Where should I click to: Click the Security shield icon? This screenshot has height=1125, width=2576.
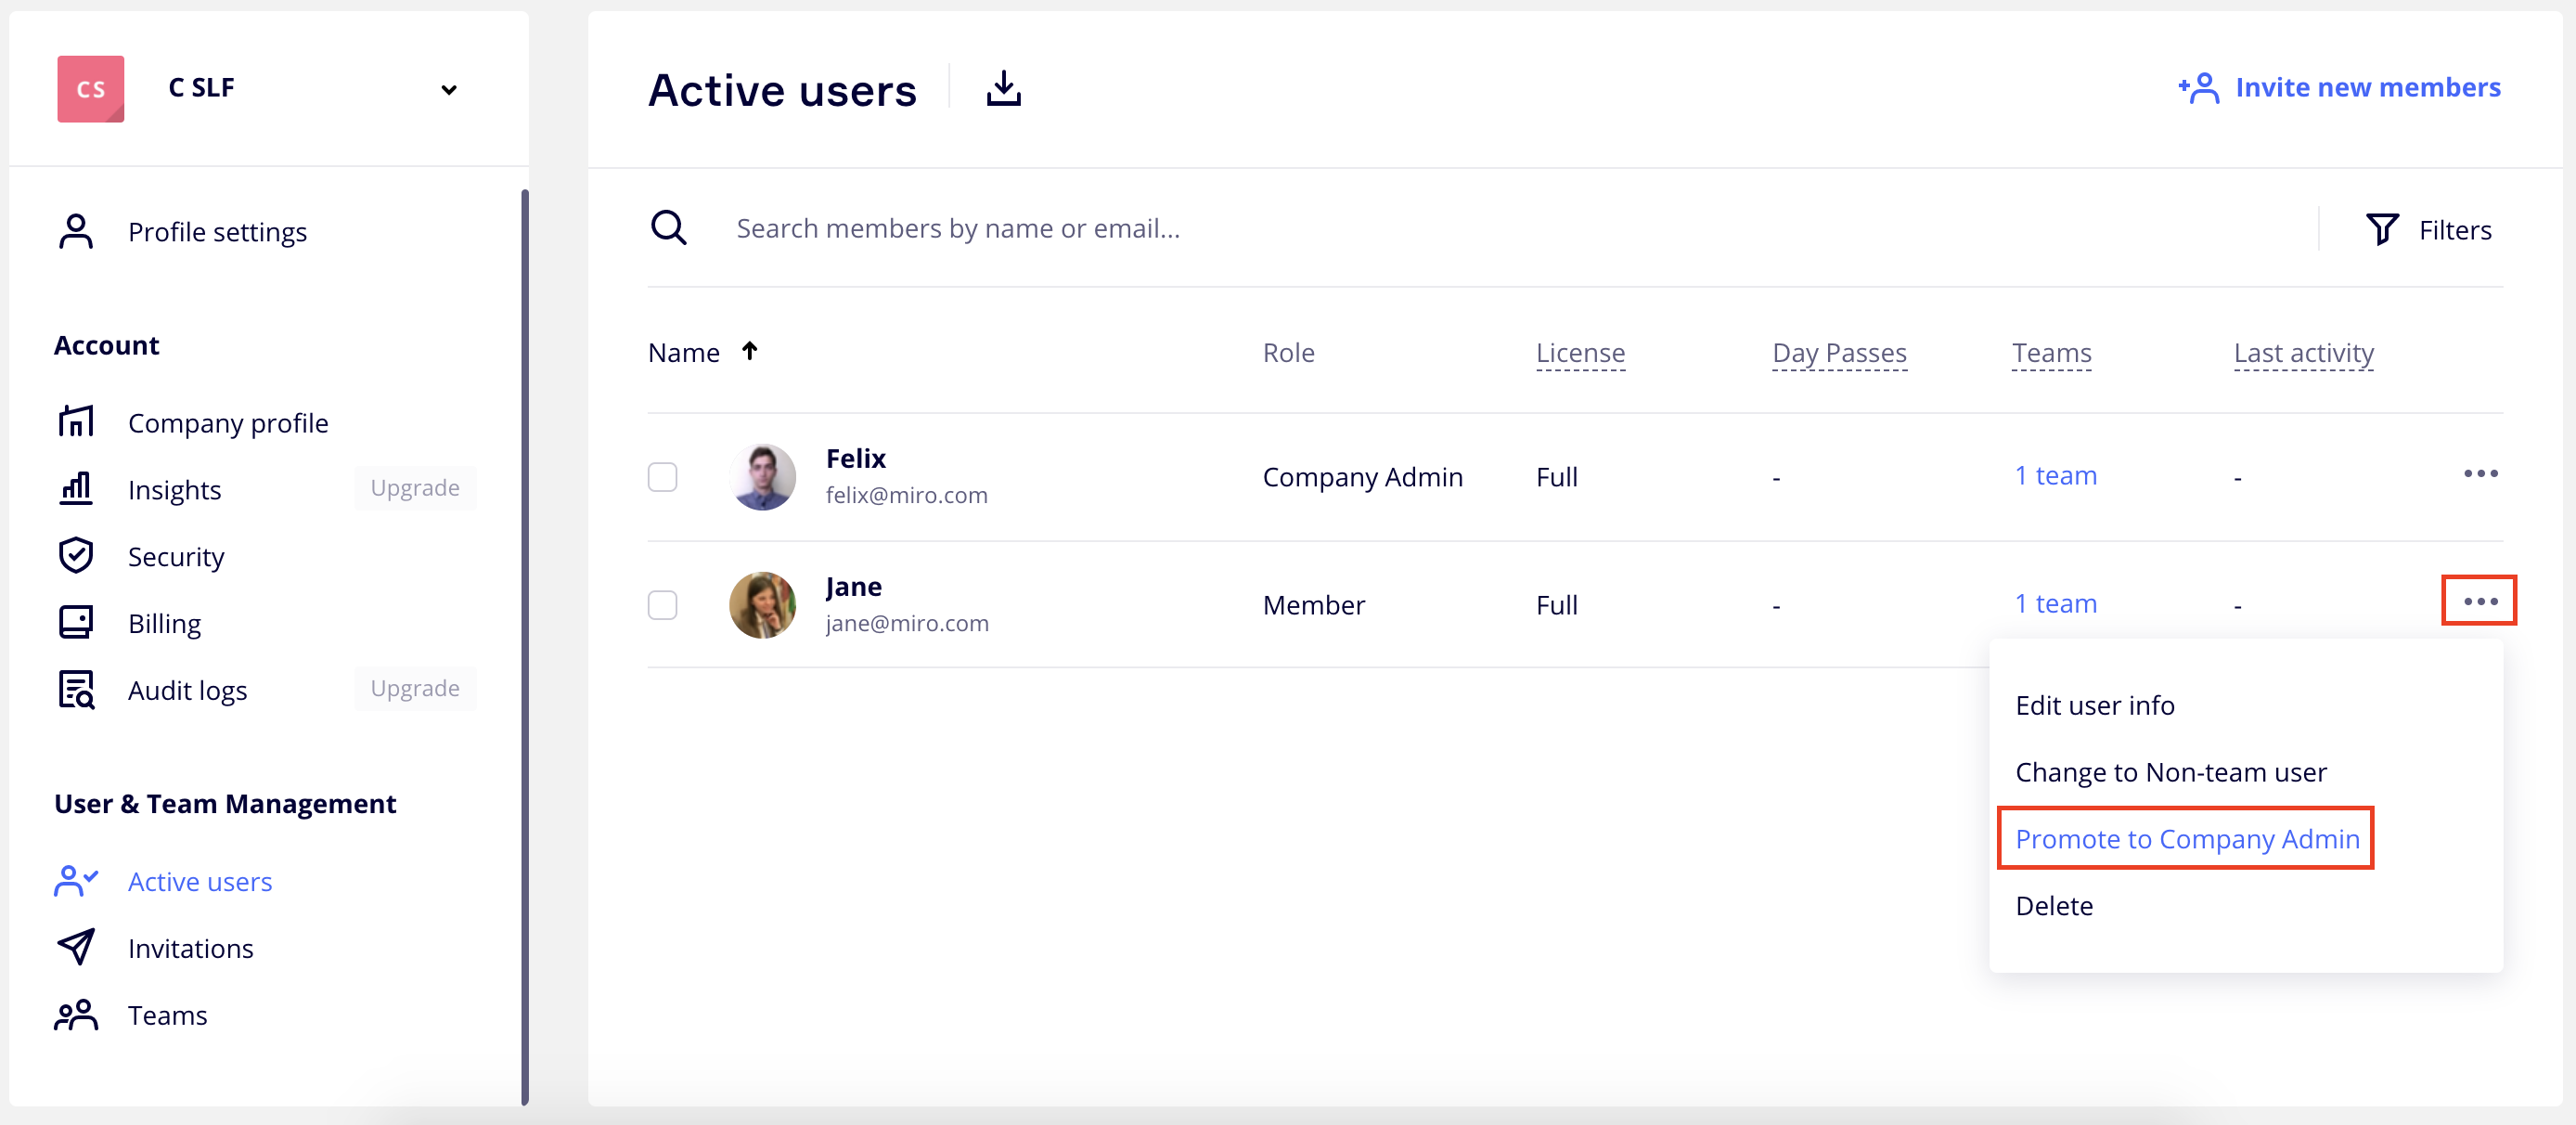point(76,556)
